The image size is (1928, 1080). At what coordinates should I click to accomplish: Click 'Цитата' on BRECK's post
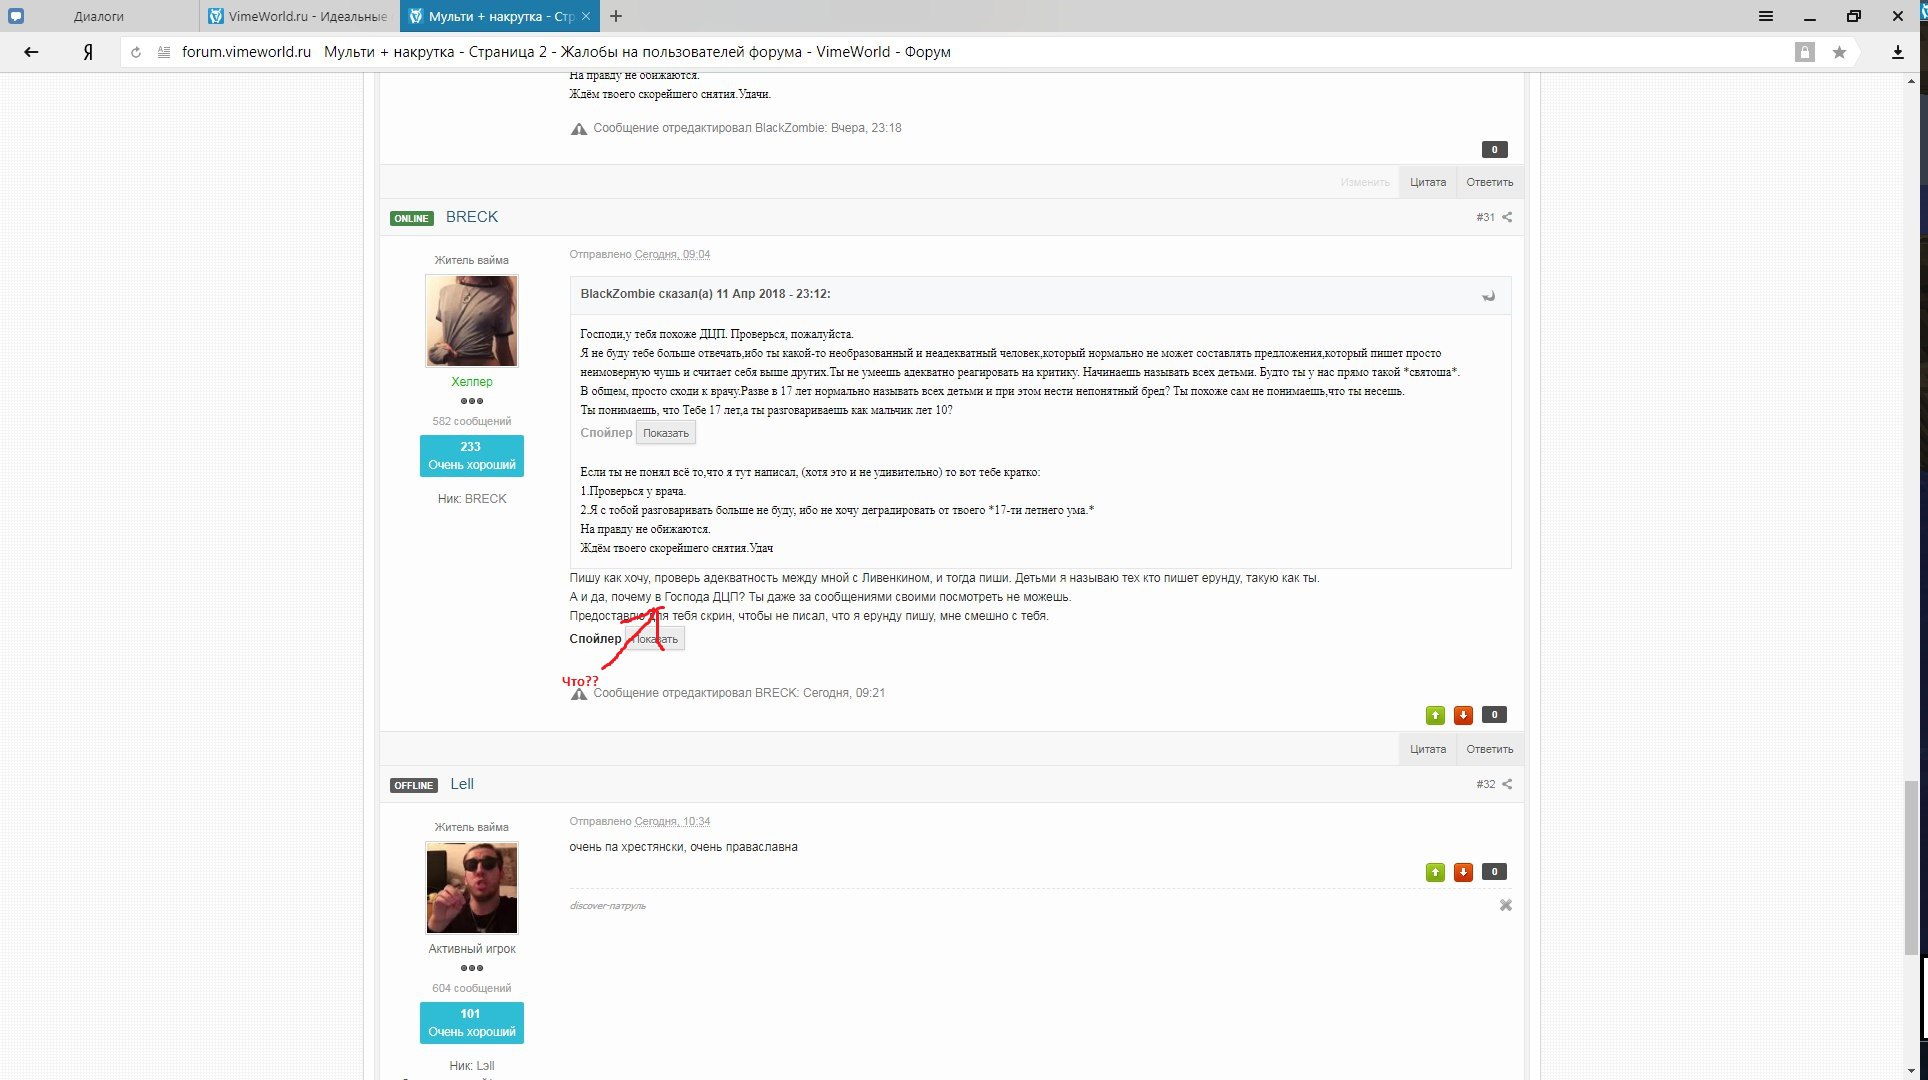click(1428, 749)
